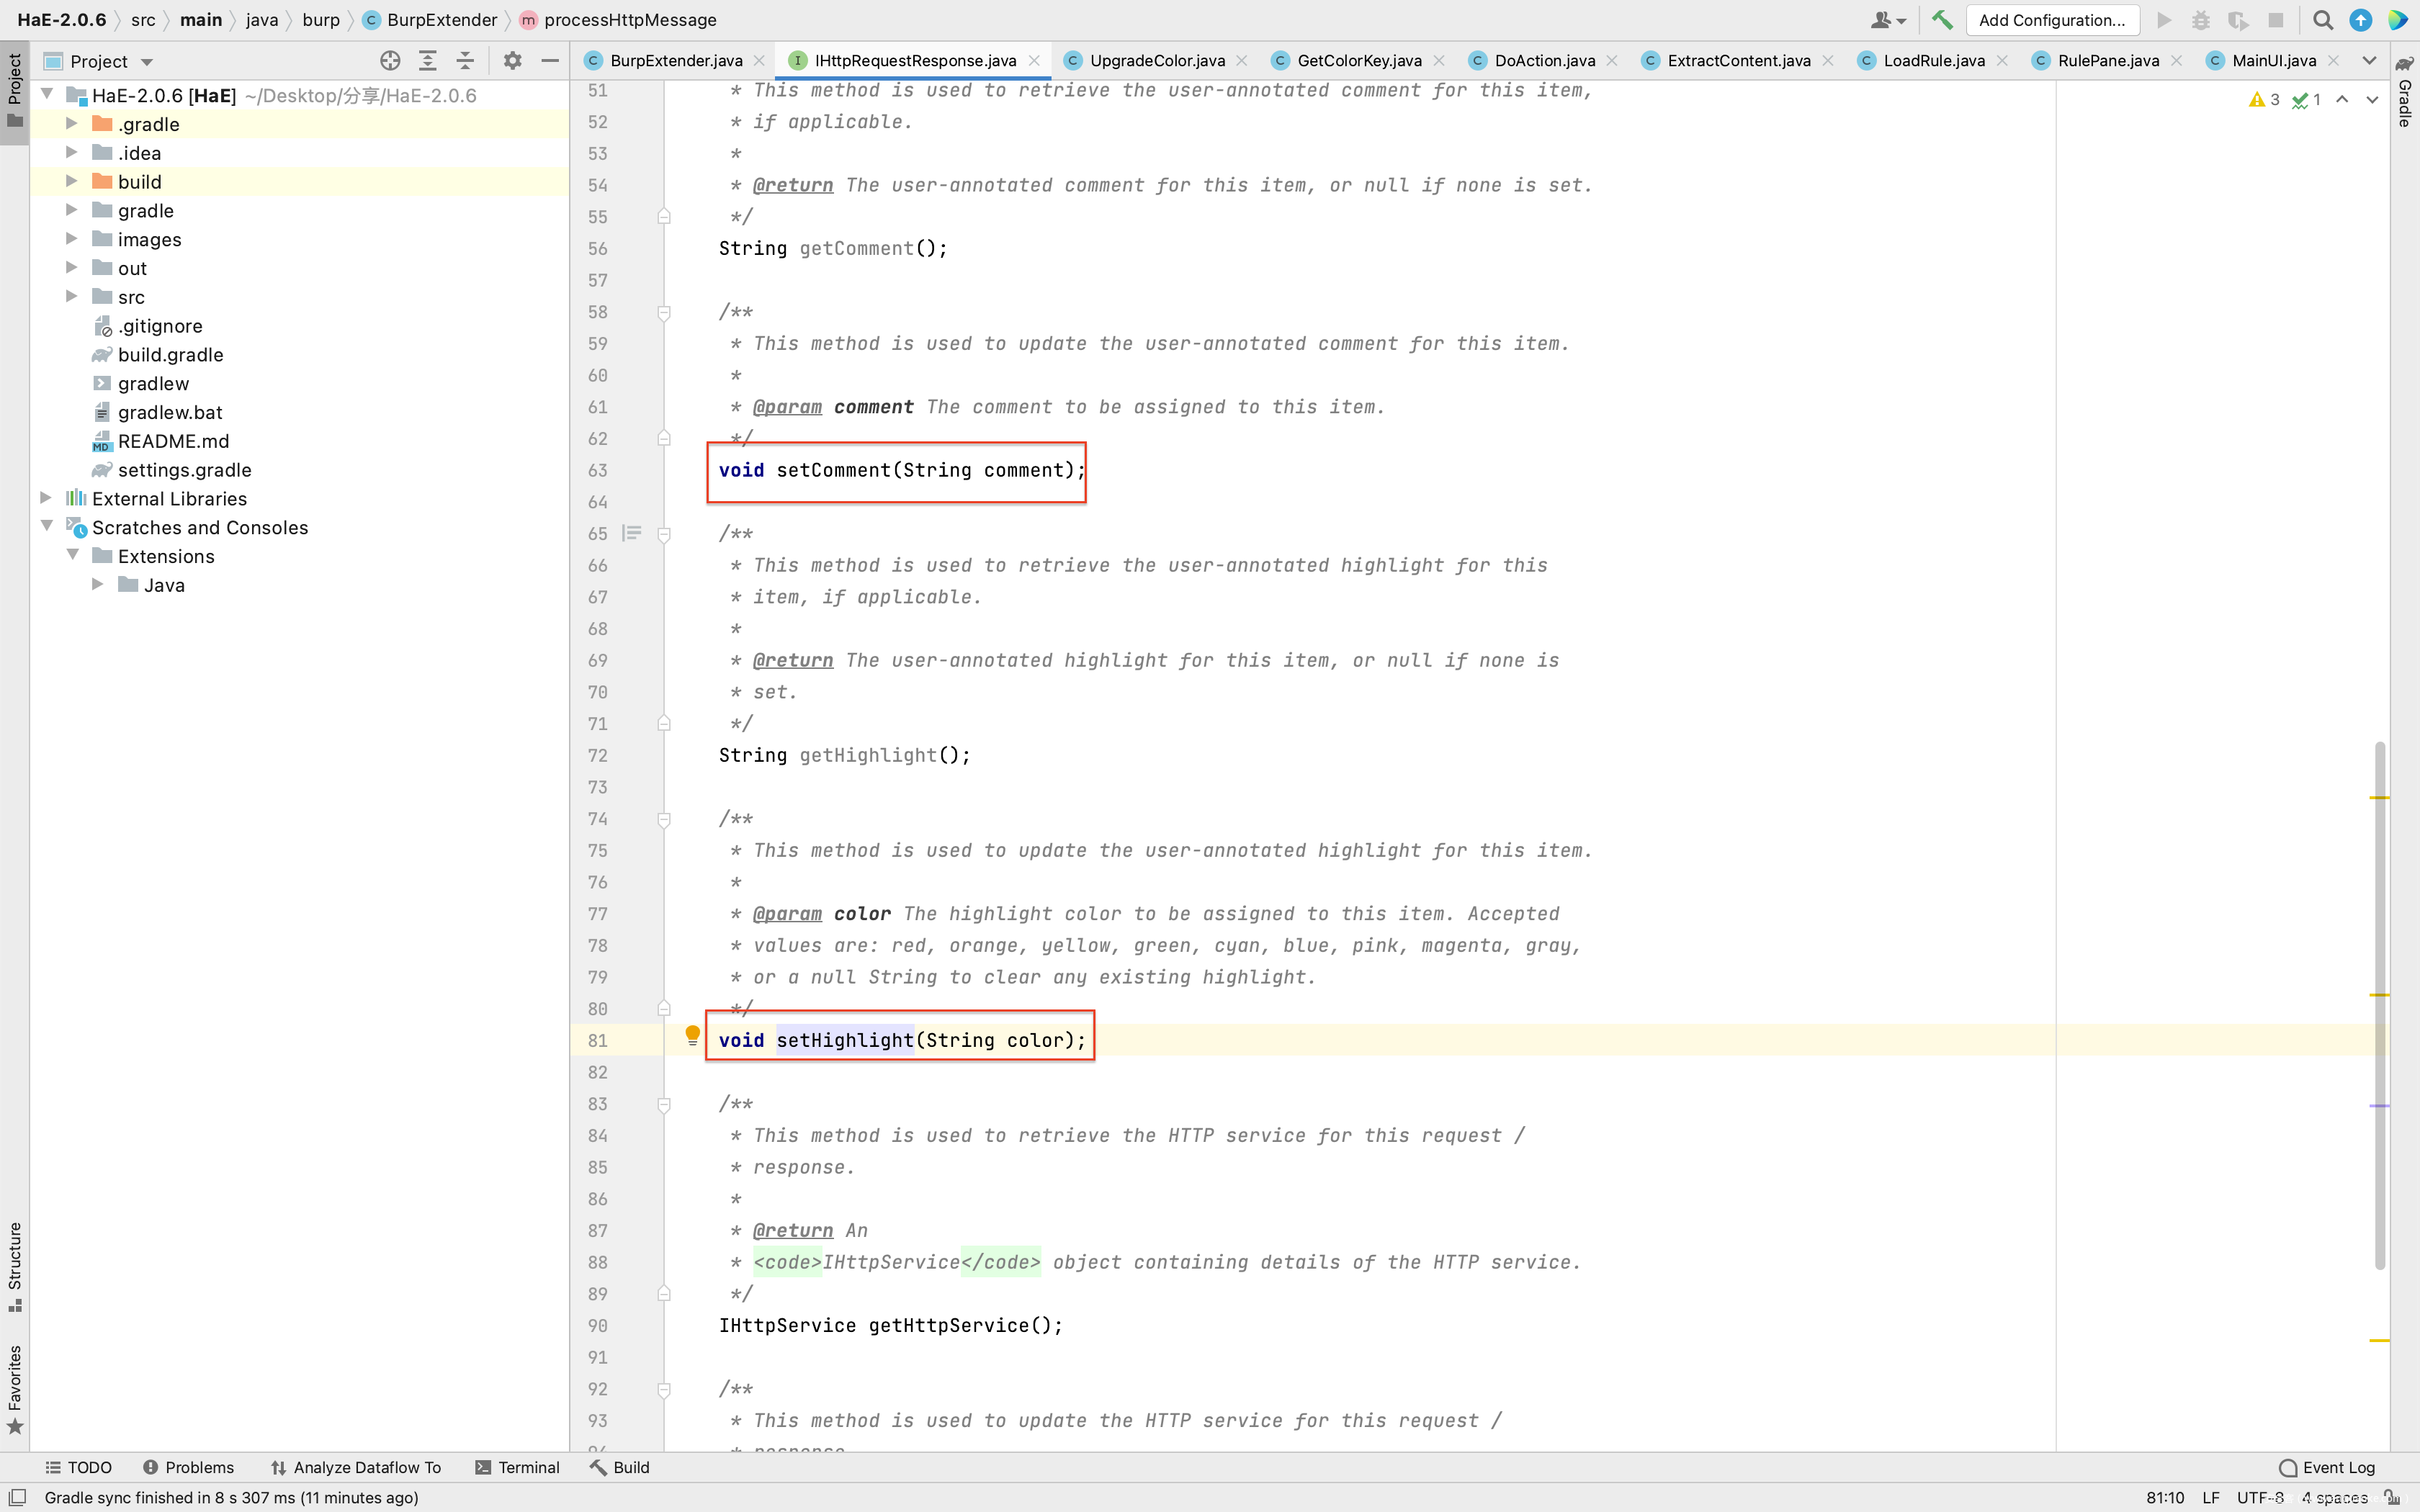Viewport: 2420px width, 1512px height.
Task: Switch to the UpgradeColor.java tab
Action: [1156, 61]
